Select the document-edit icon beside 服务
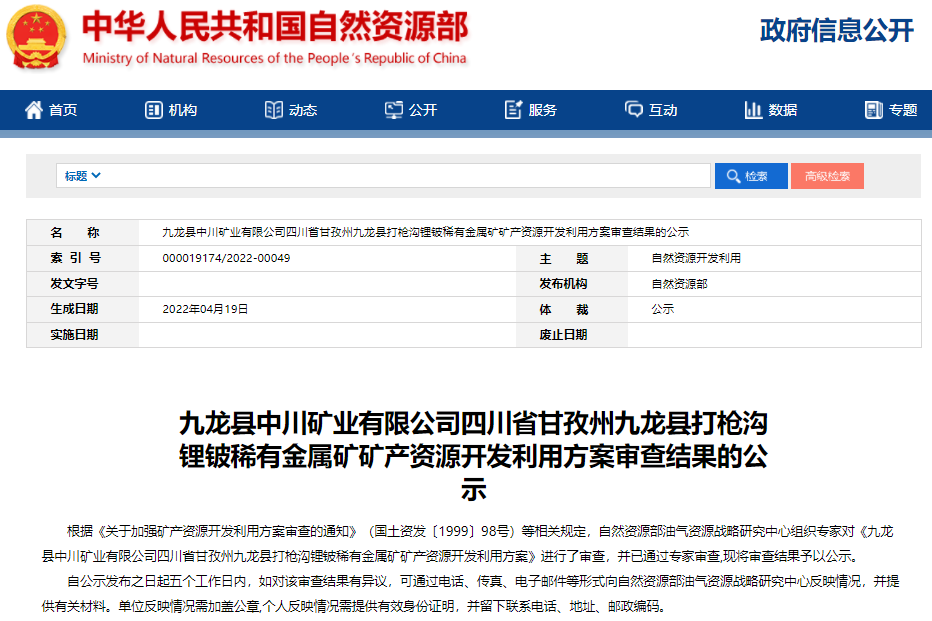The width and height of the screenshot is (932, 621). point(513,111)
